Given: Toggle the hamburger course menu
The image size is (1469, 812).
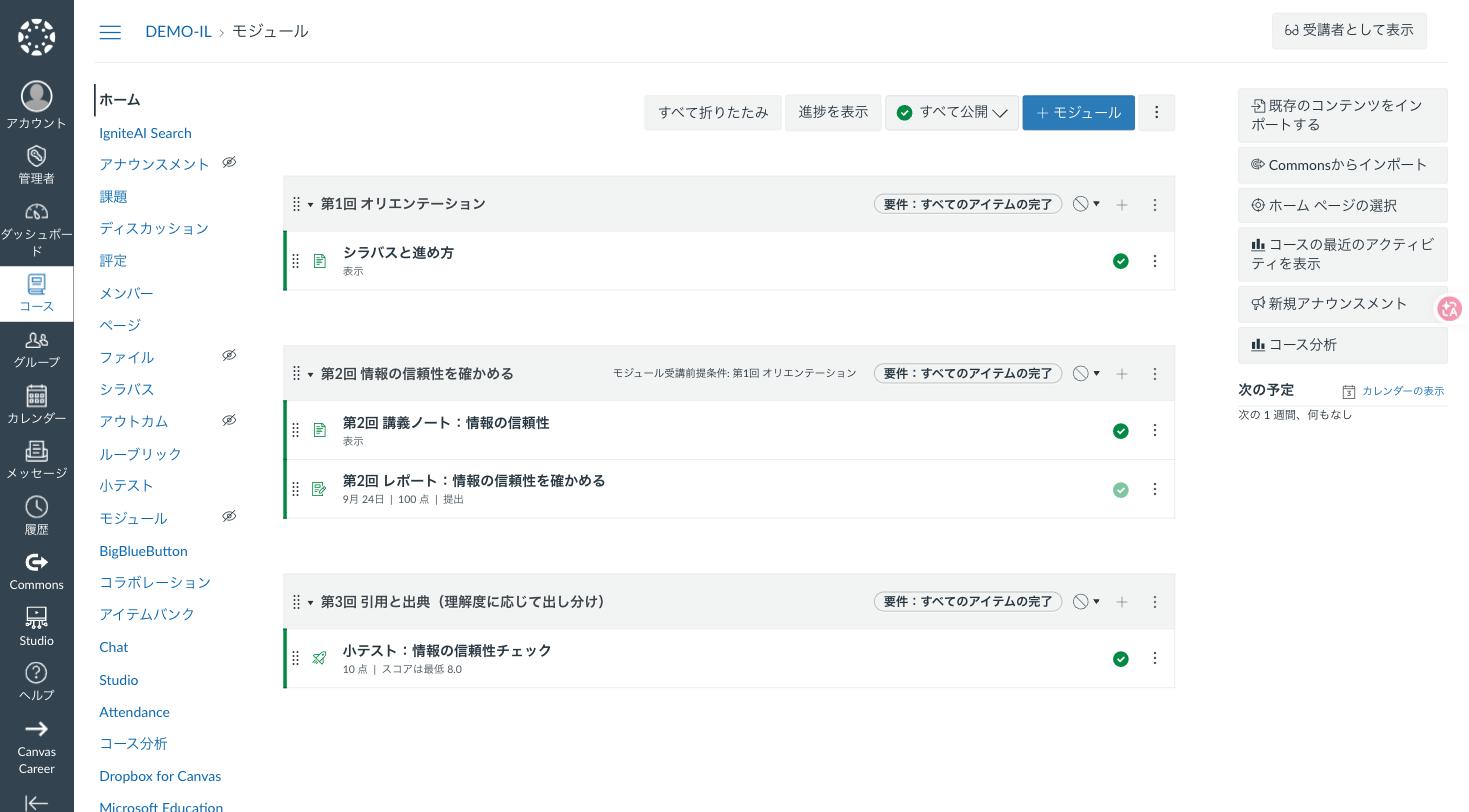Looking at the screenshot, I should (x=110, y=32).
